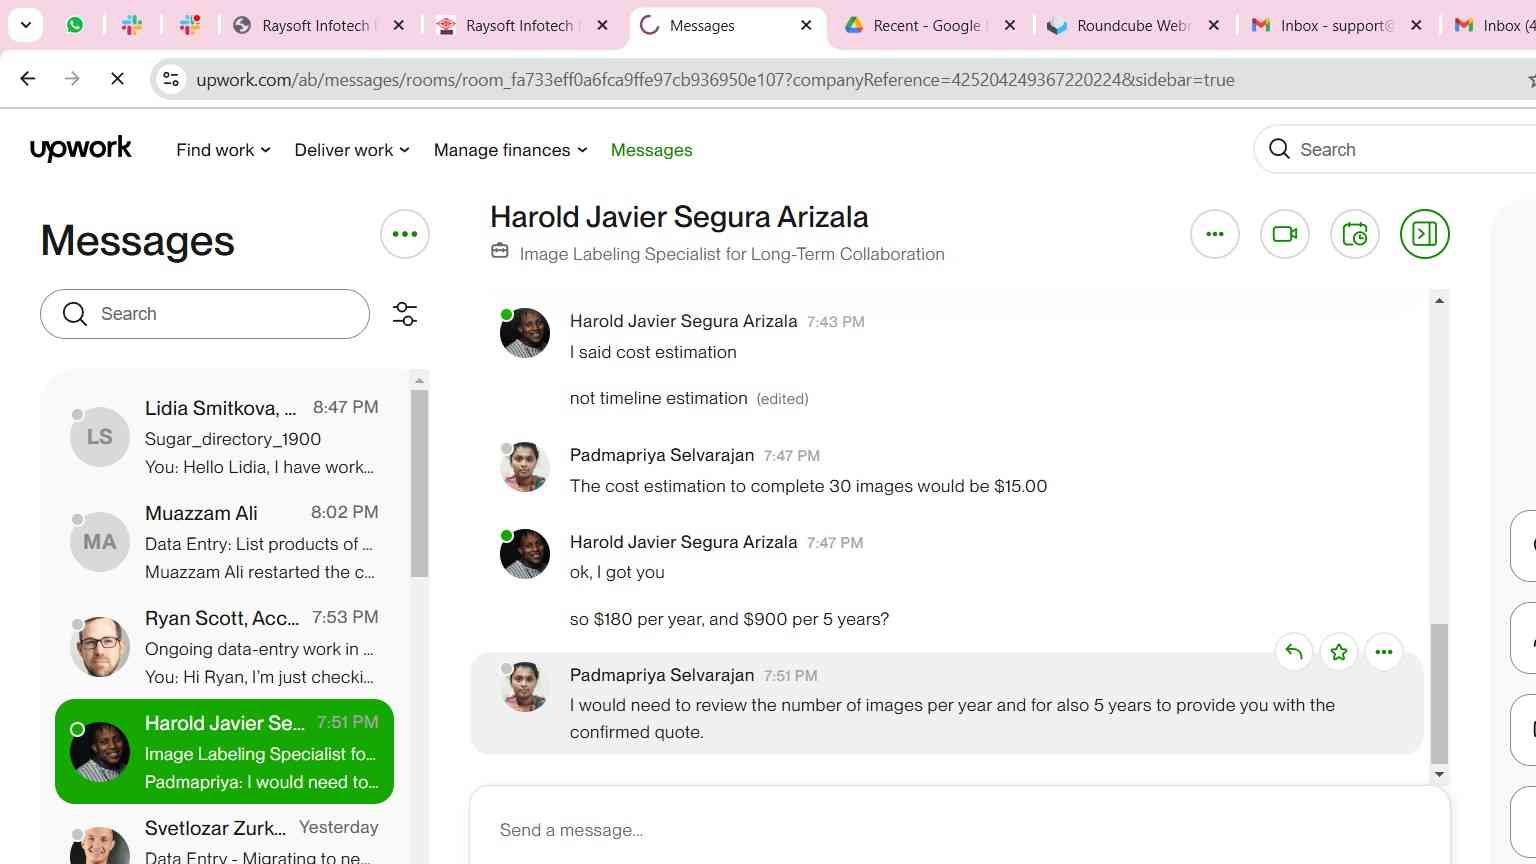1536x864 pixels.
Task: Click Lidia Smitkova LS avatar
Action: click(100, 437)
